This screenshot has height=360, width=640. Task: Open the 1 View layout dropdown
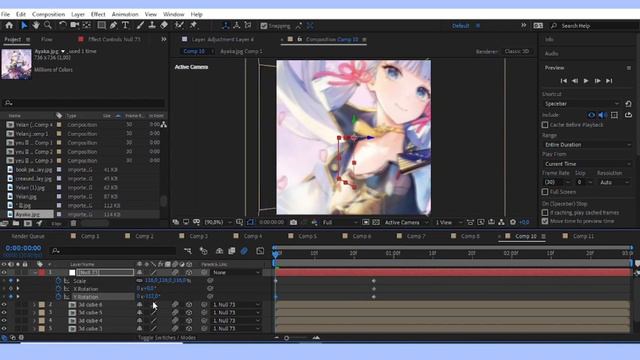tap(448, 222)
